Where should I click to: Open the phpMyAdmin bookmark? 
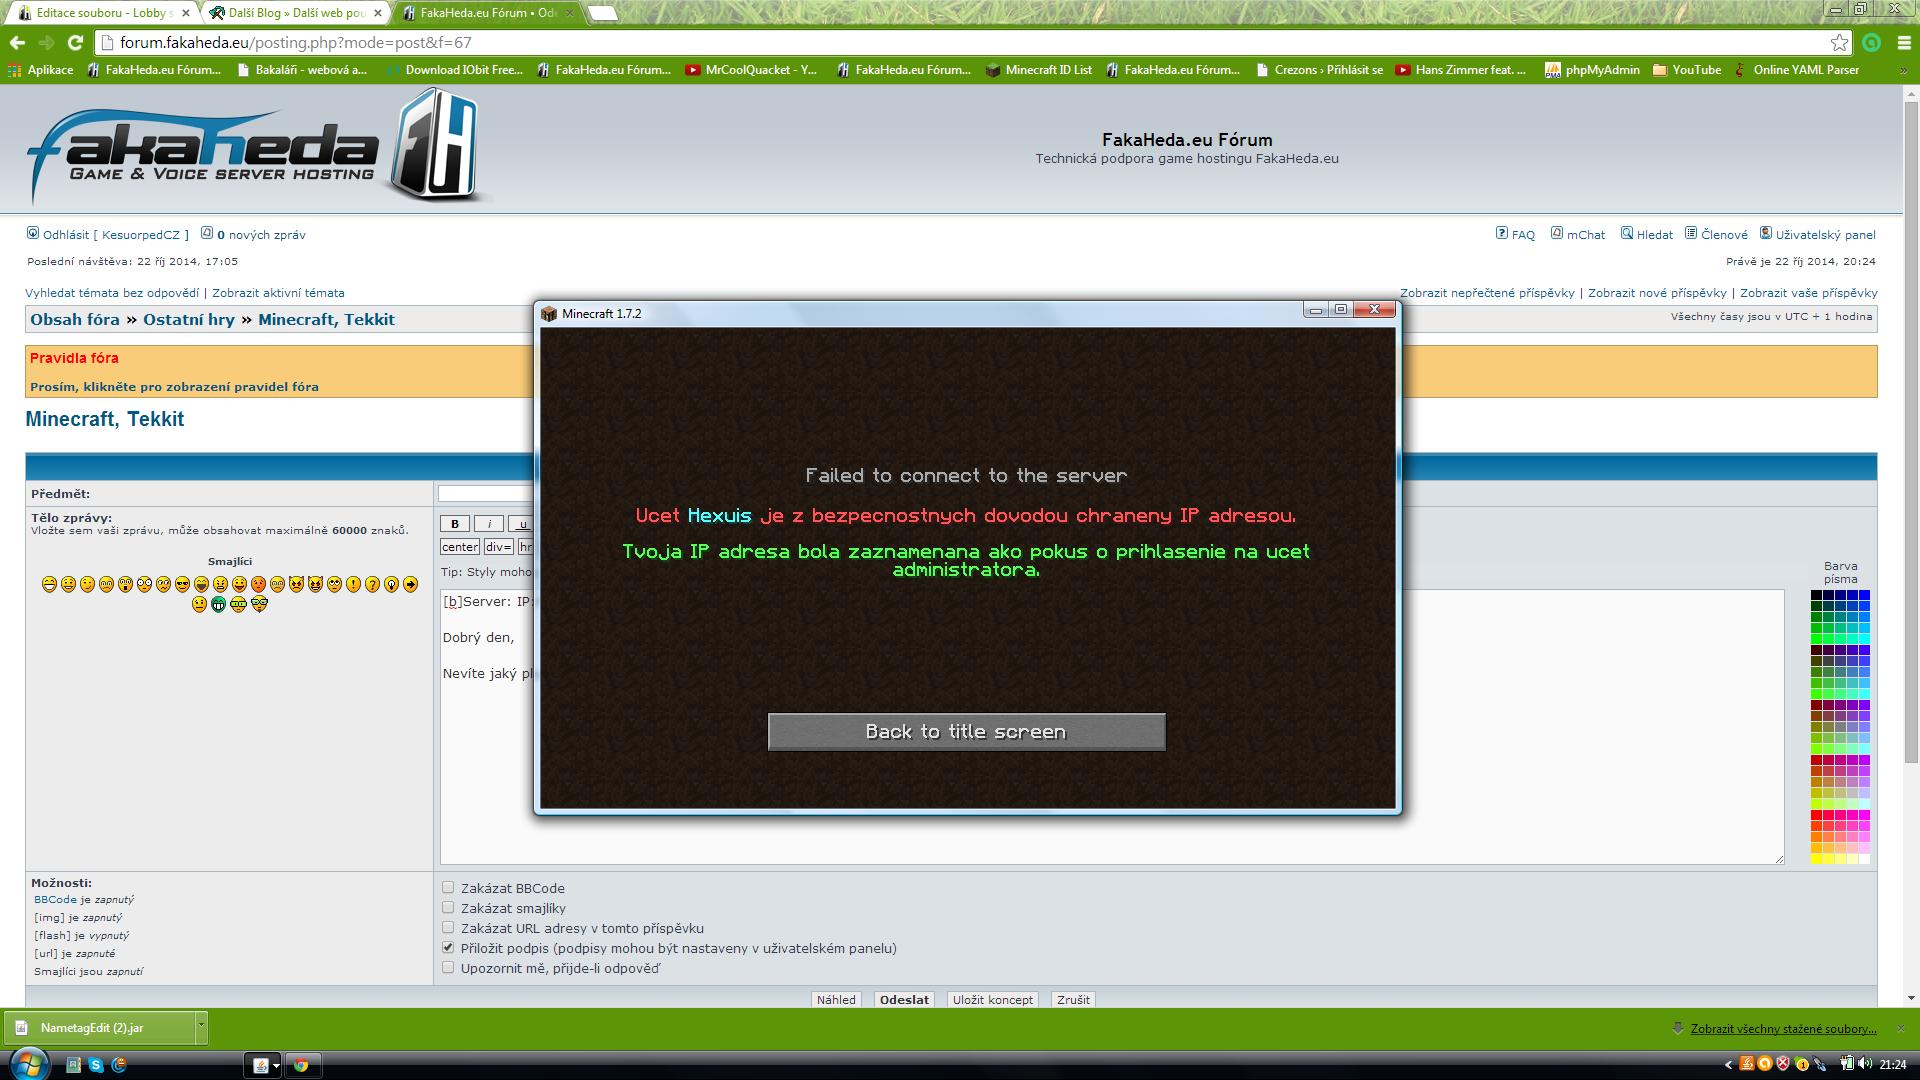point(1592,70)
